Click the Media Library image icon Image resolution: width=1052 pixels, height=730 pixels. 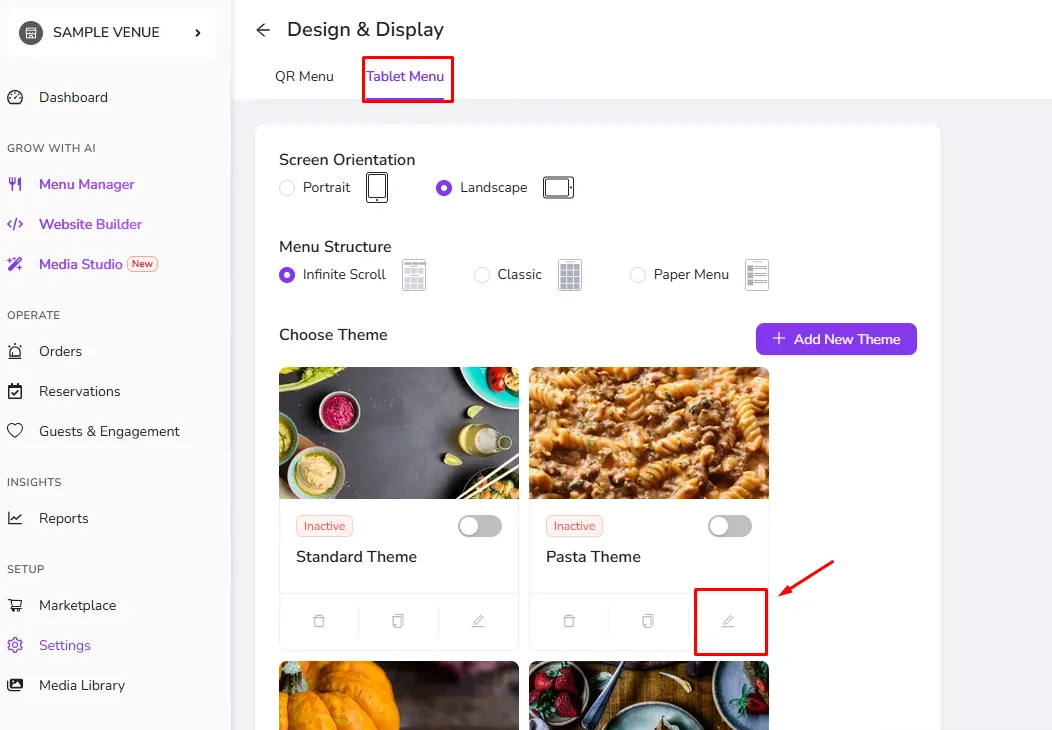[x=15, y=685]
